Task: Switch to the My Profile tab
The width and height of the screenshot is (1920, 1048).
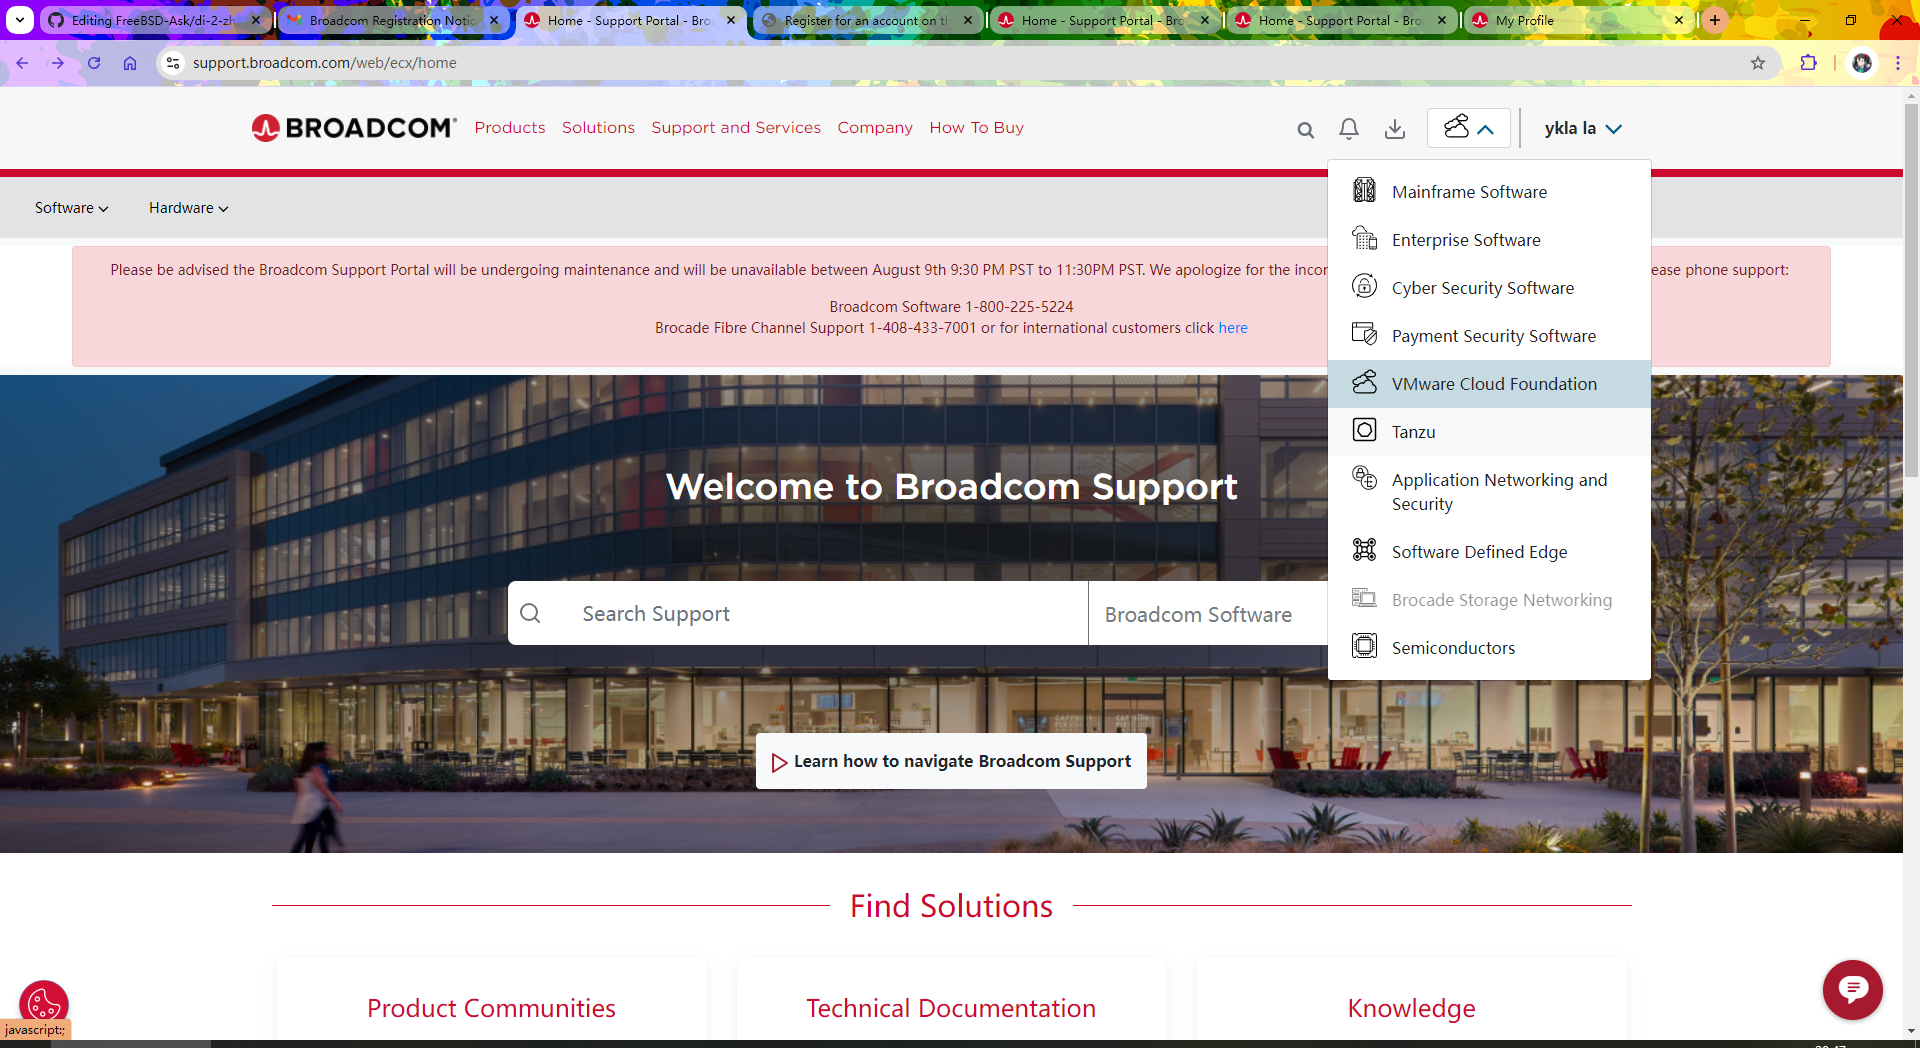Action: 1570,20
